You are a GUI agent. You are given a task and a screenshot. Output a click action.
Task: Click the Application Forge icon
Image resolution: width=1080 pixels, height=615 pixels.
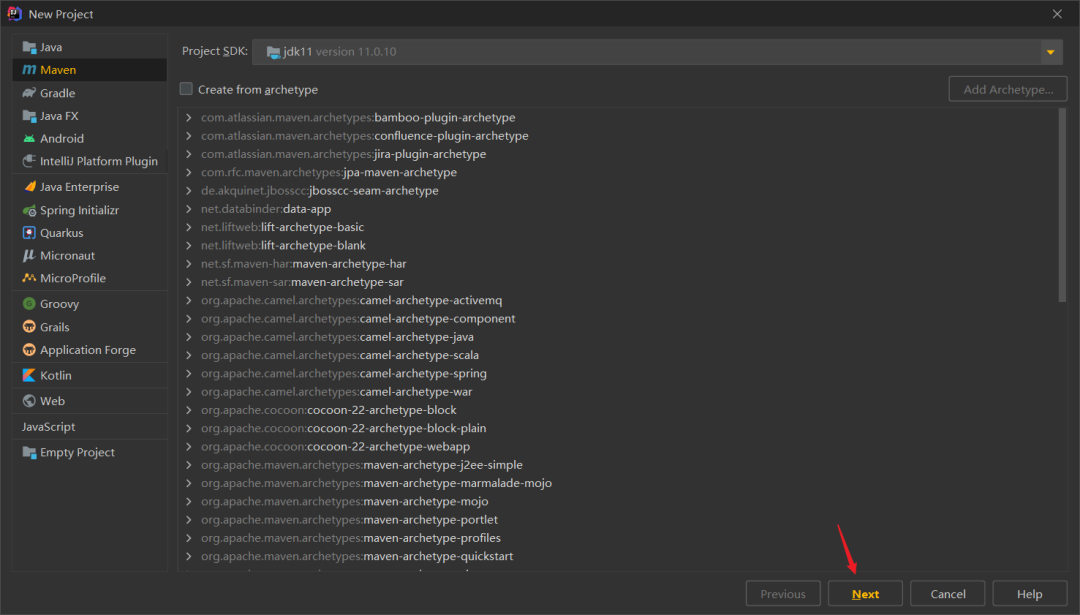[x=29, y=350]
